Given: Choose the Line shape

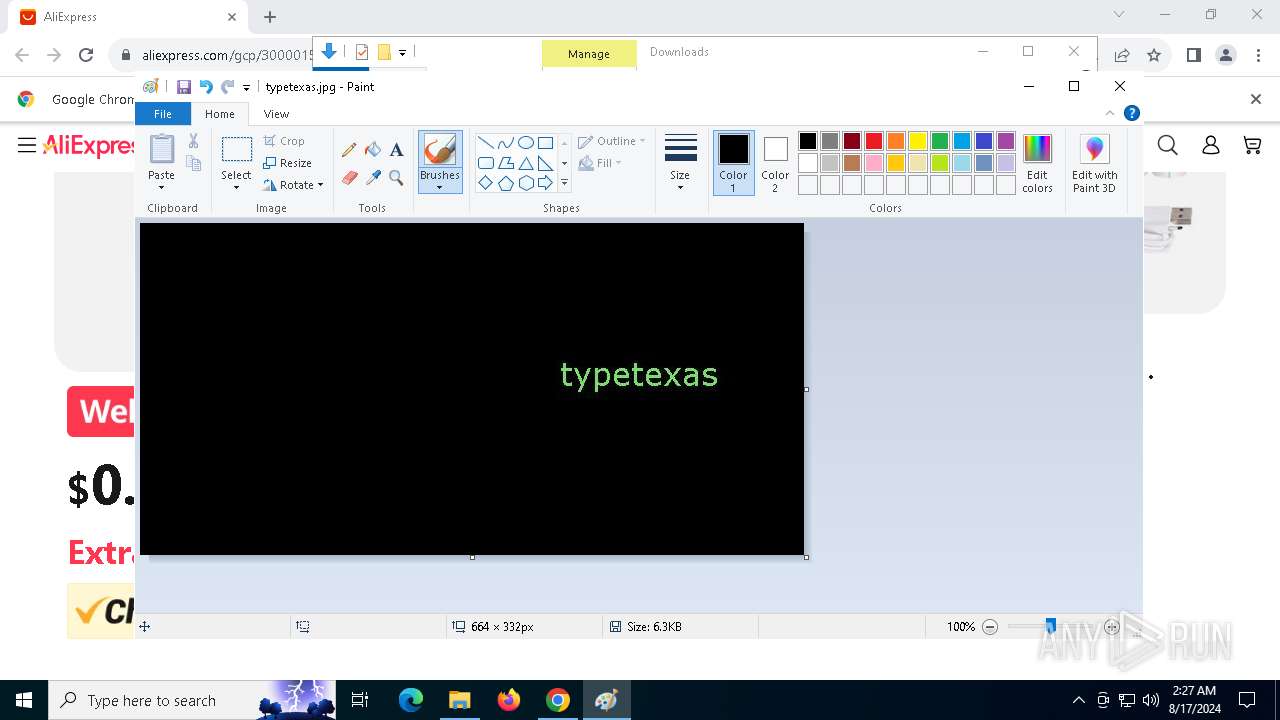Looking at the screenshot, I should (485, 142).
